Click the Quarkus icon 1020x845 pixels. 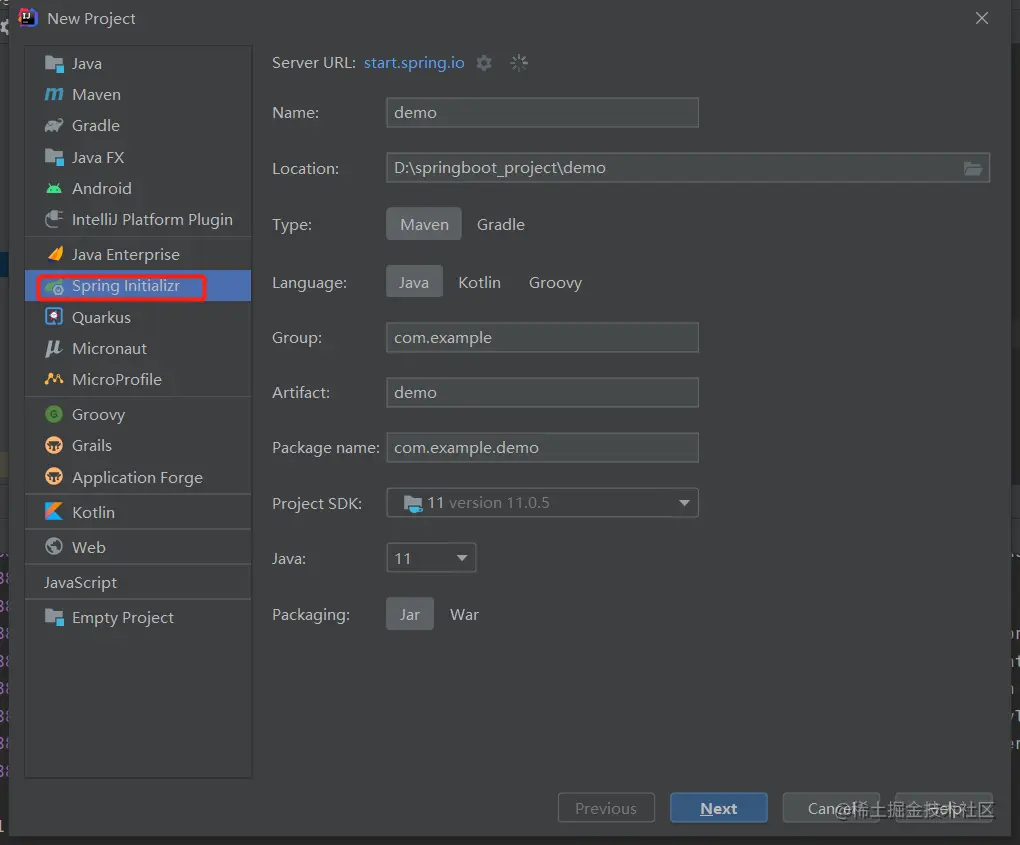click(54, 317)
